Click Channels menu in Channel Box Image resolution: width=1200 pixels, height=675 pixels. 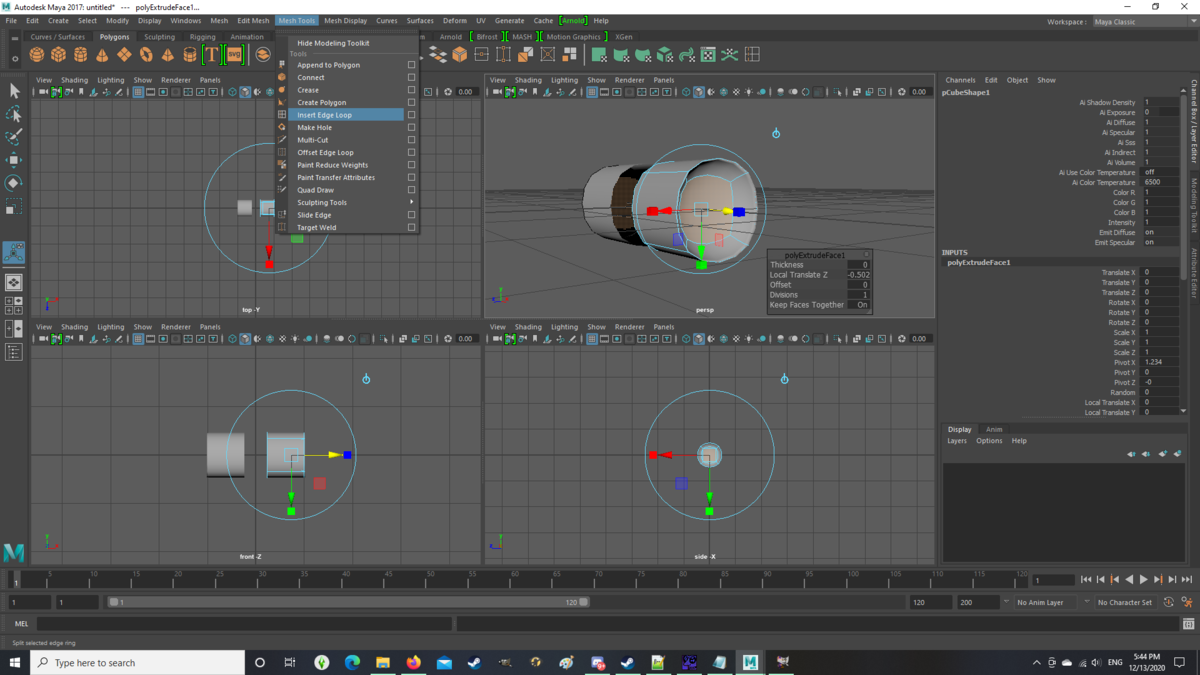960,80
